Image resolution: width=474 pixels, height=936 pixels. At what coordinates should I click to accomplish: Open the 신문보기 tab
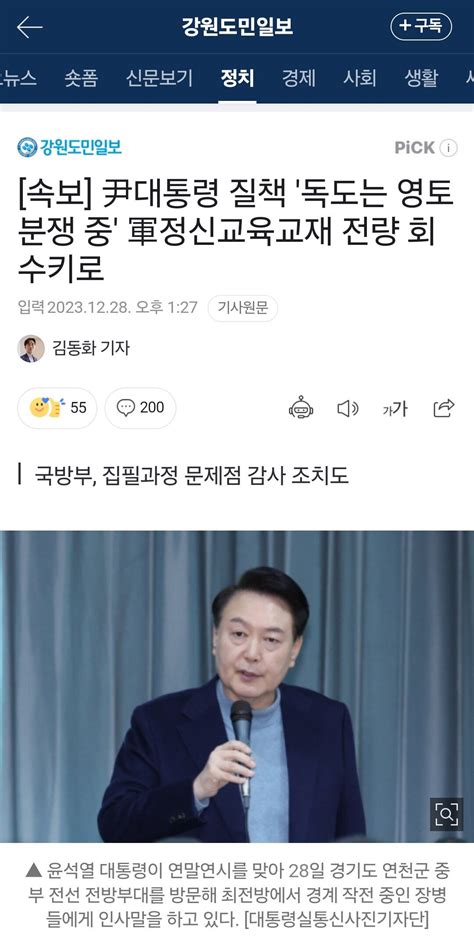(159, 78)
